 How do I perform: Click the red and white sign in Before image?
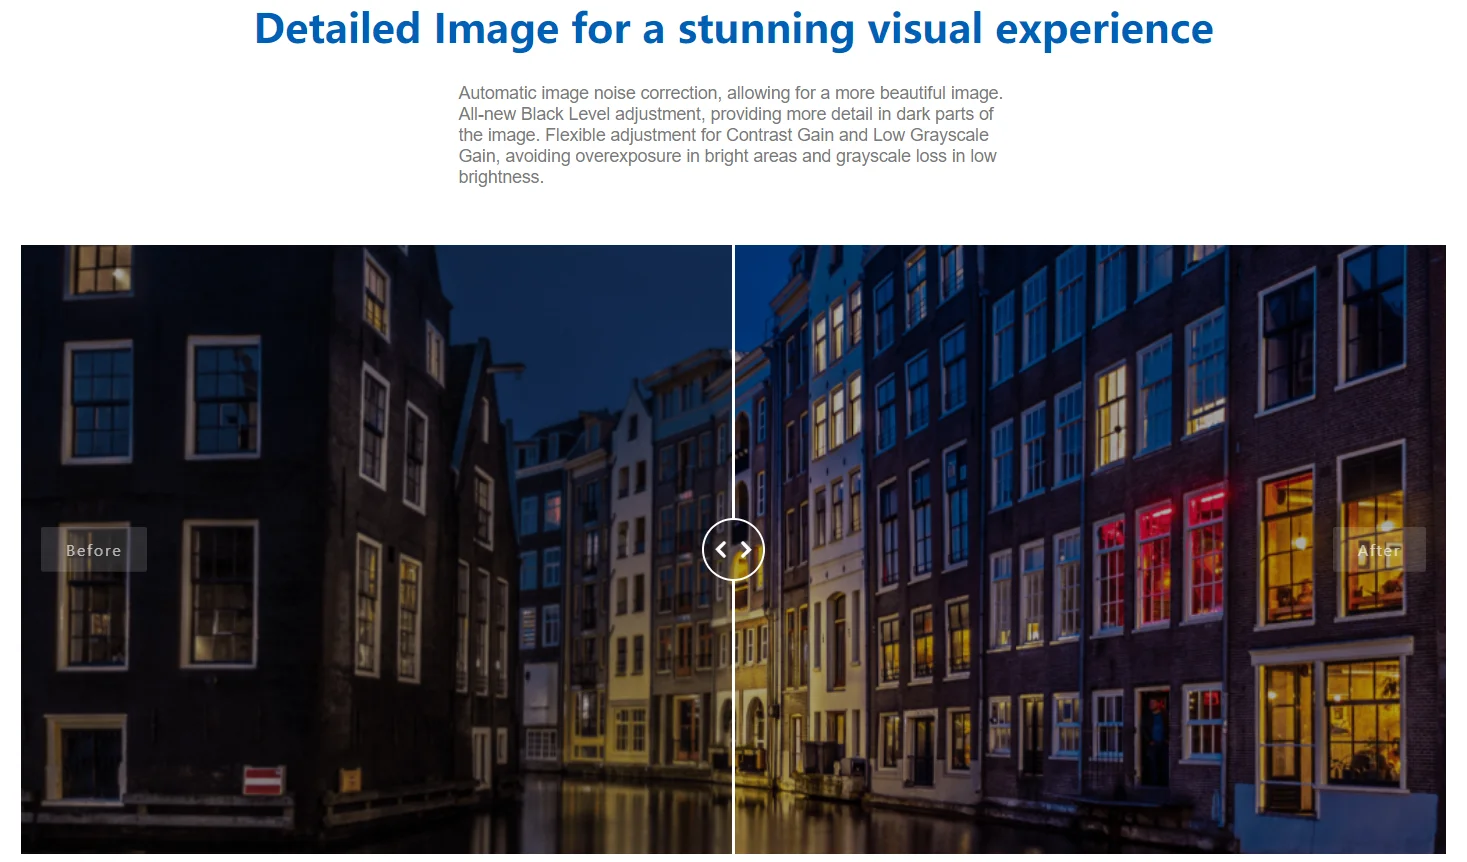(x=263, y=779)
